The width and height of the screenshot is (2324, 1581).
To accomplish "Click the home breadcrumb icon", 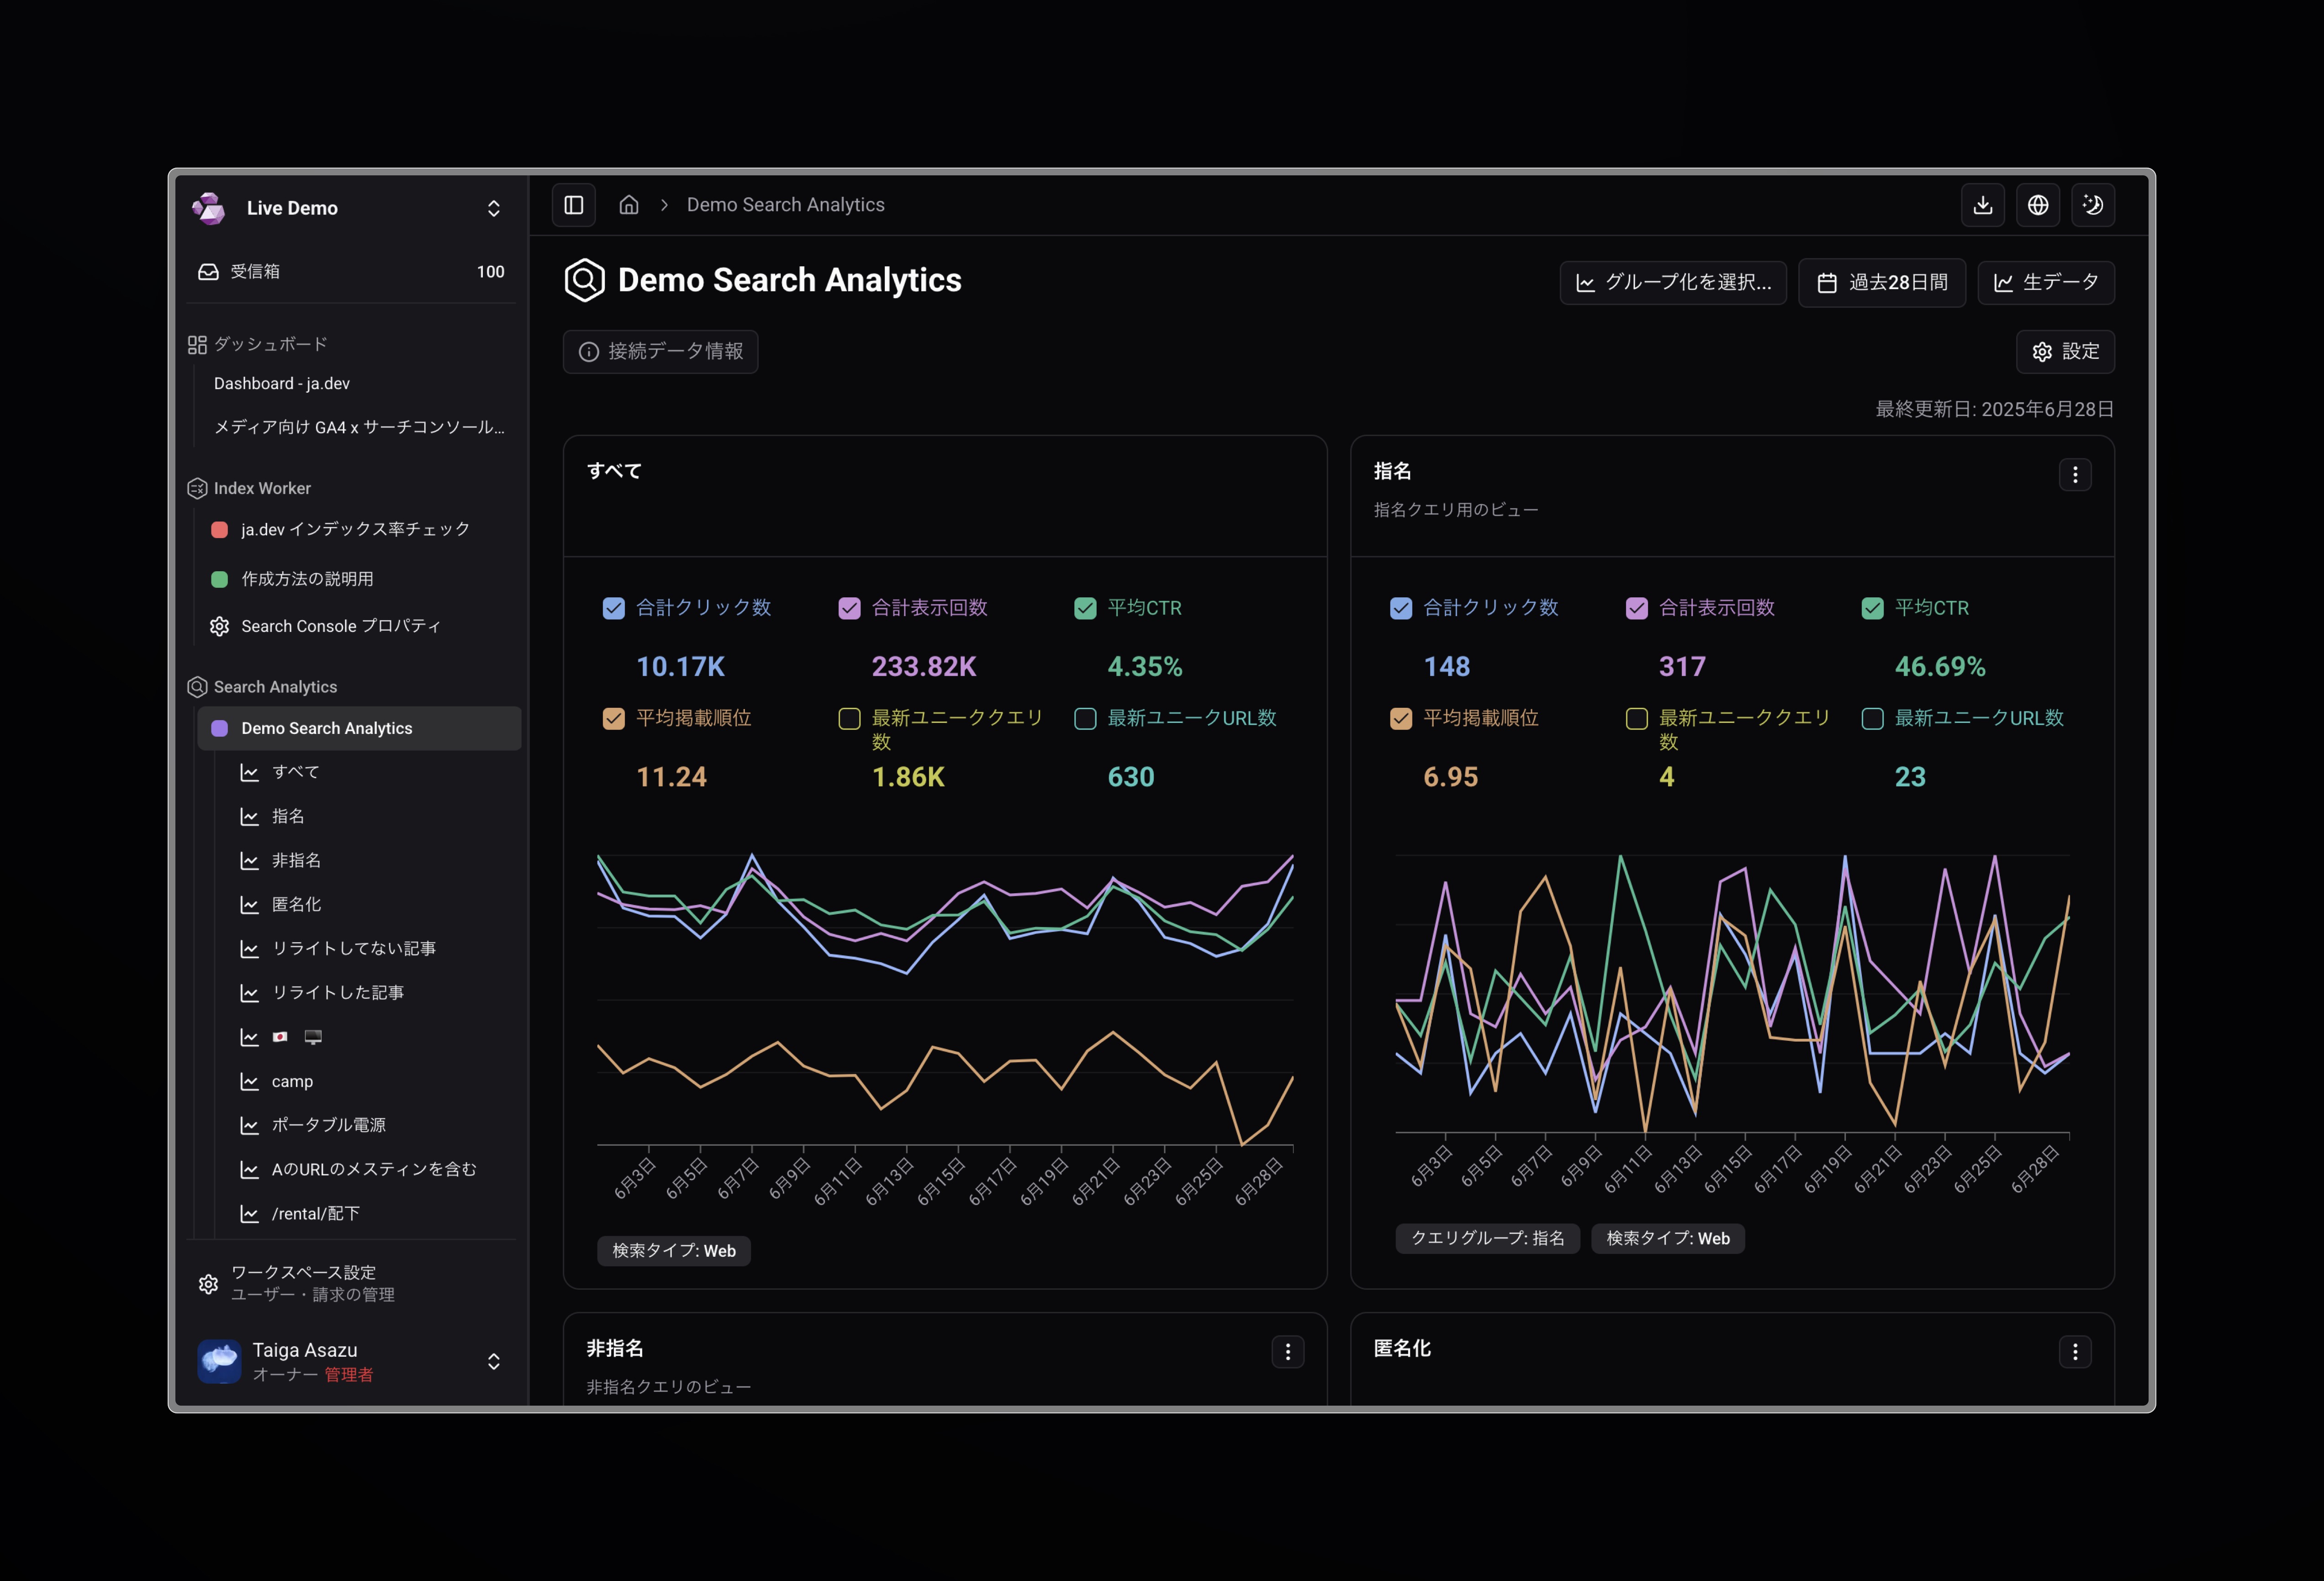I will (629, 205).
